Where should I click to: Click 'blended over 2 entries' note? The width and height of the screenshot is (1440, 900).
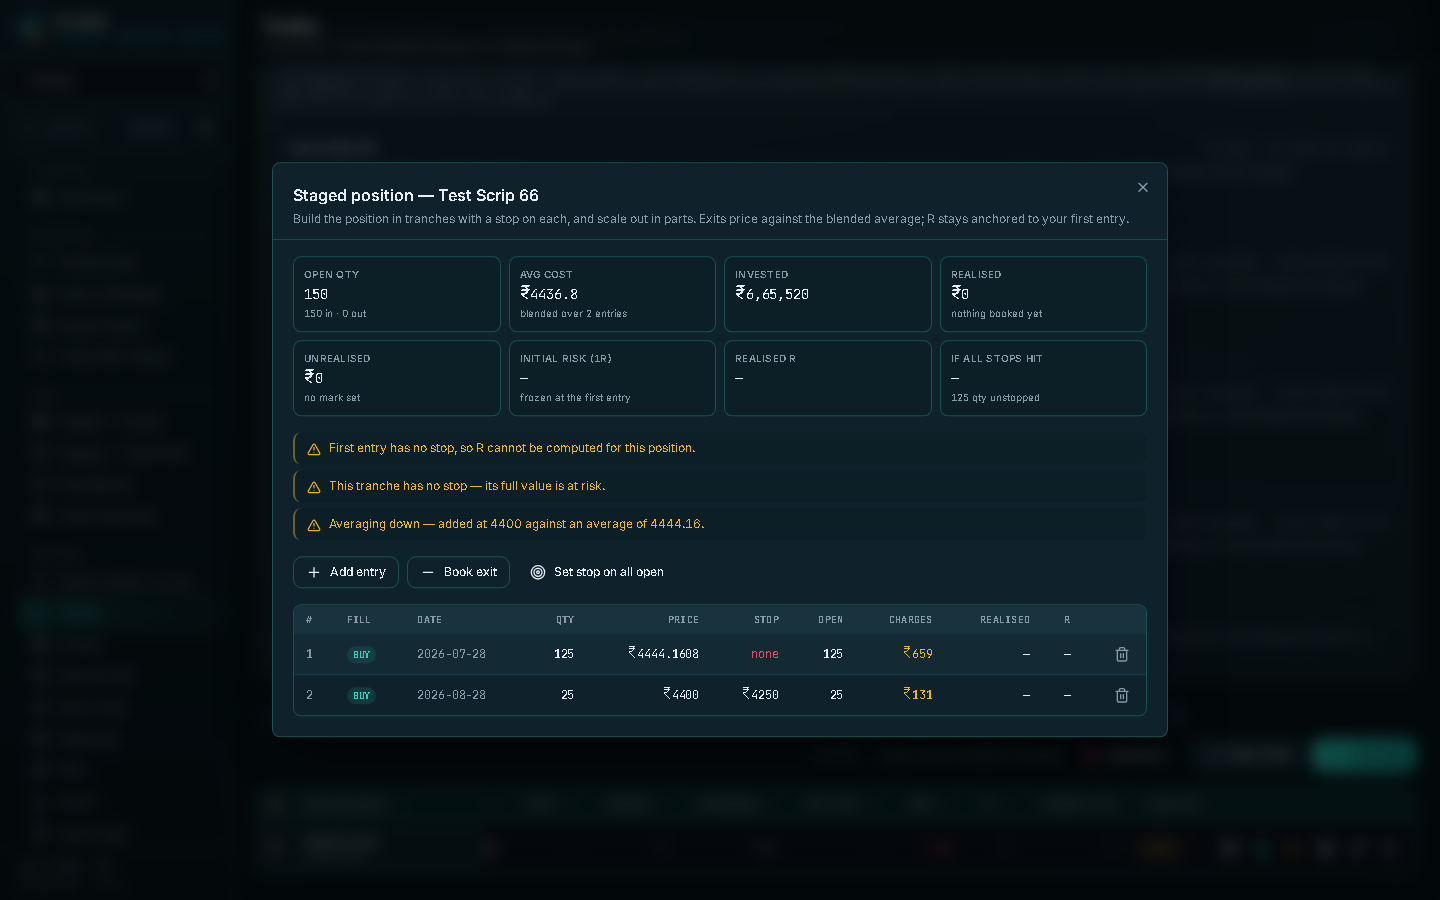tap(573, 314)
